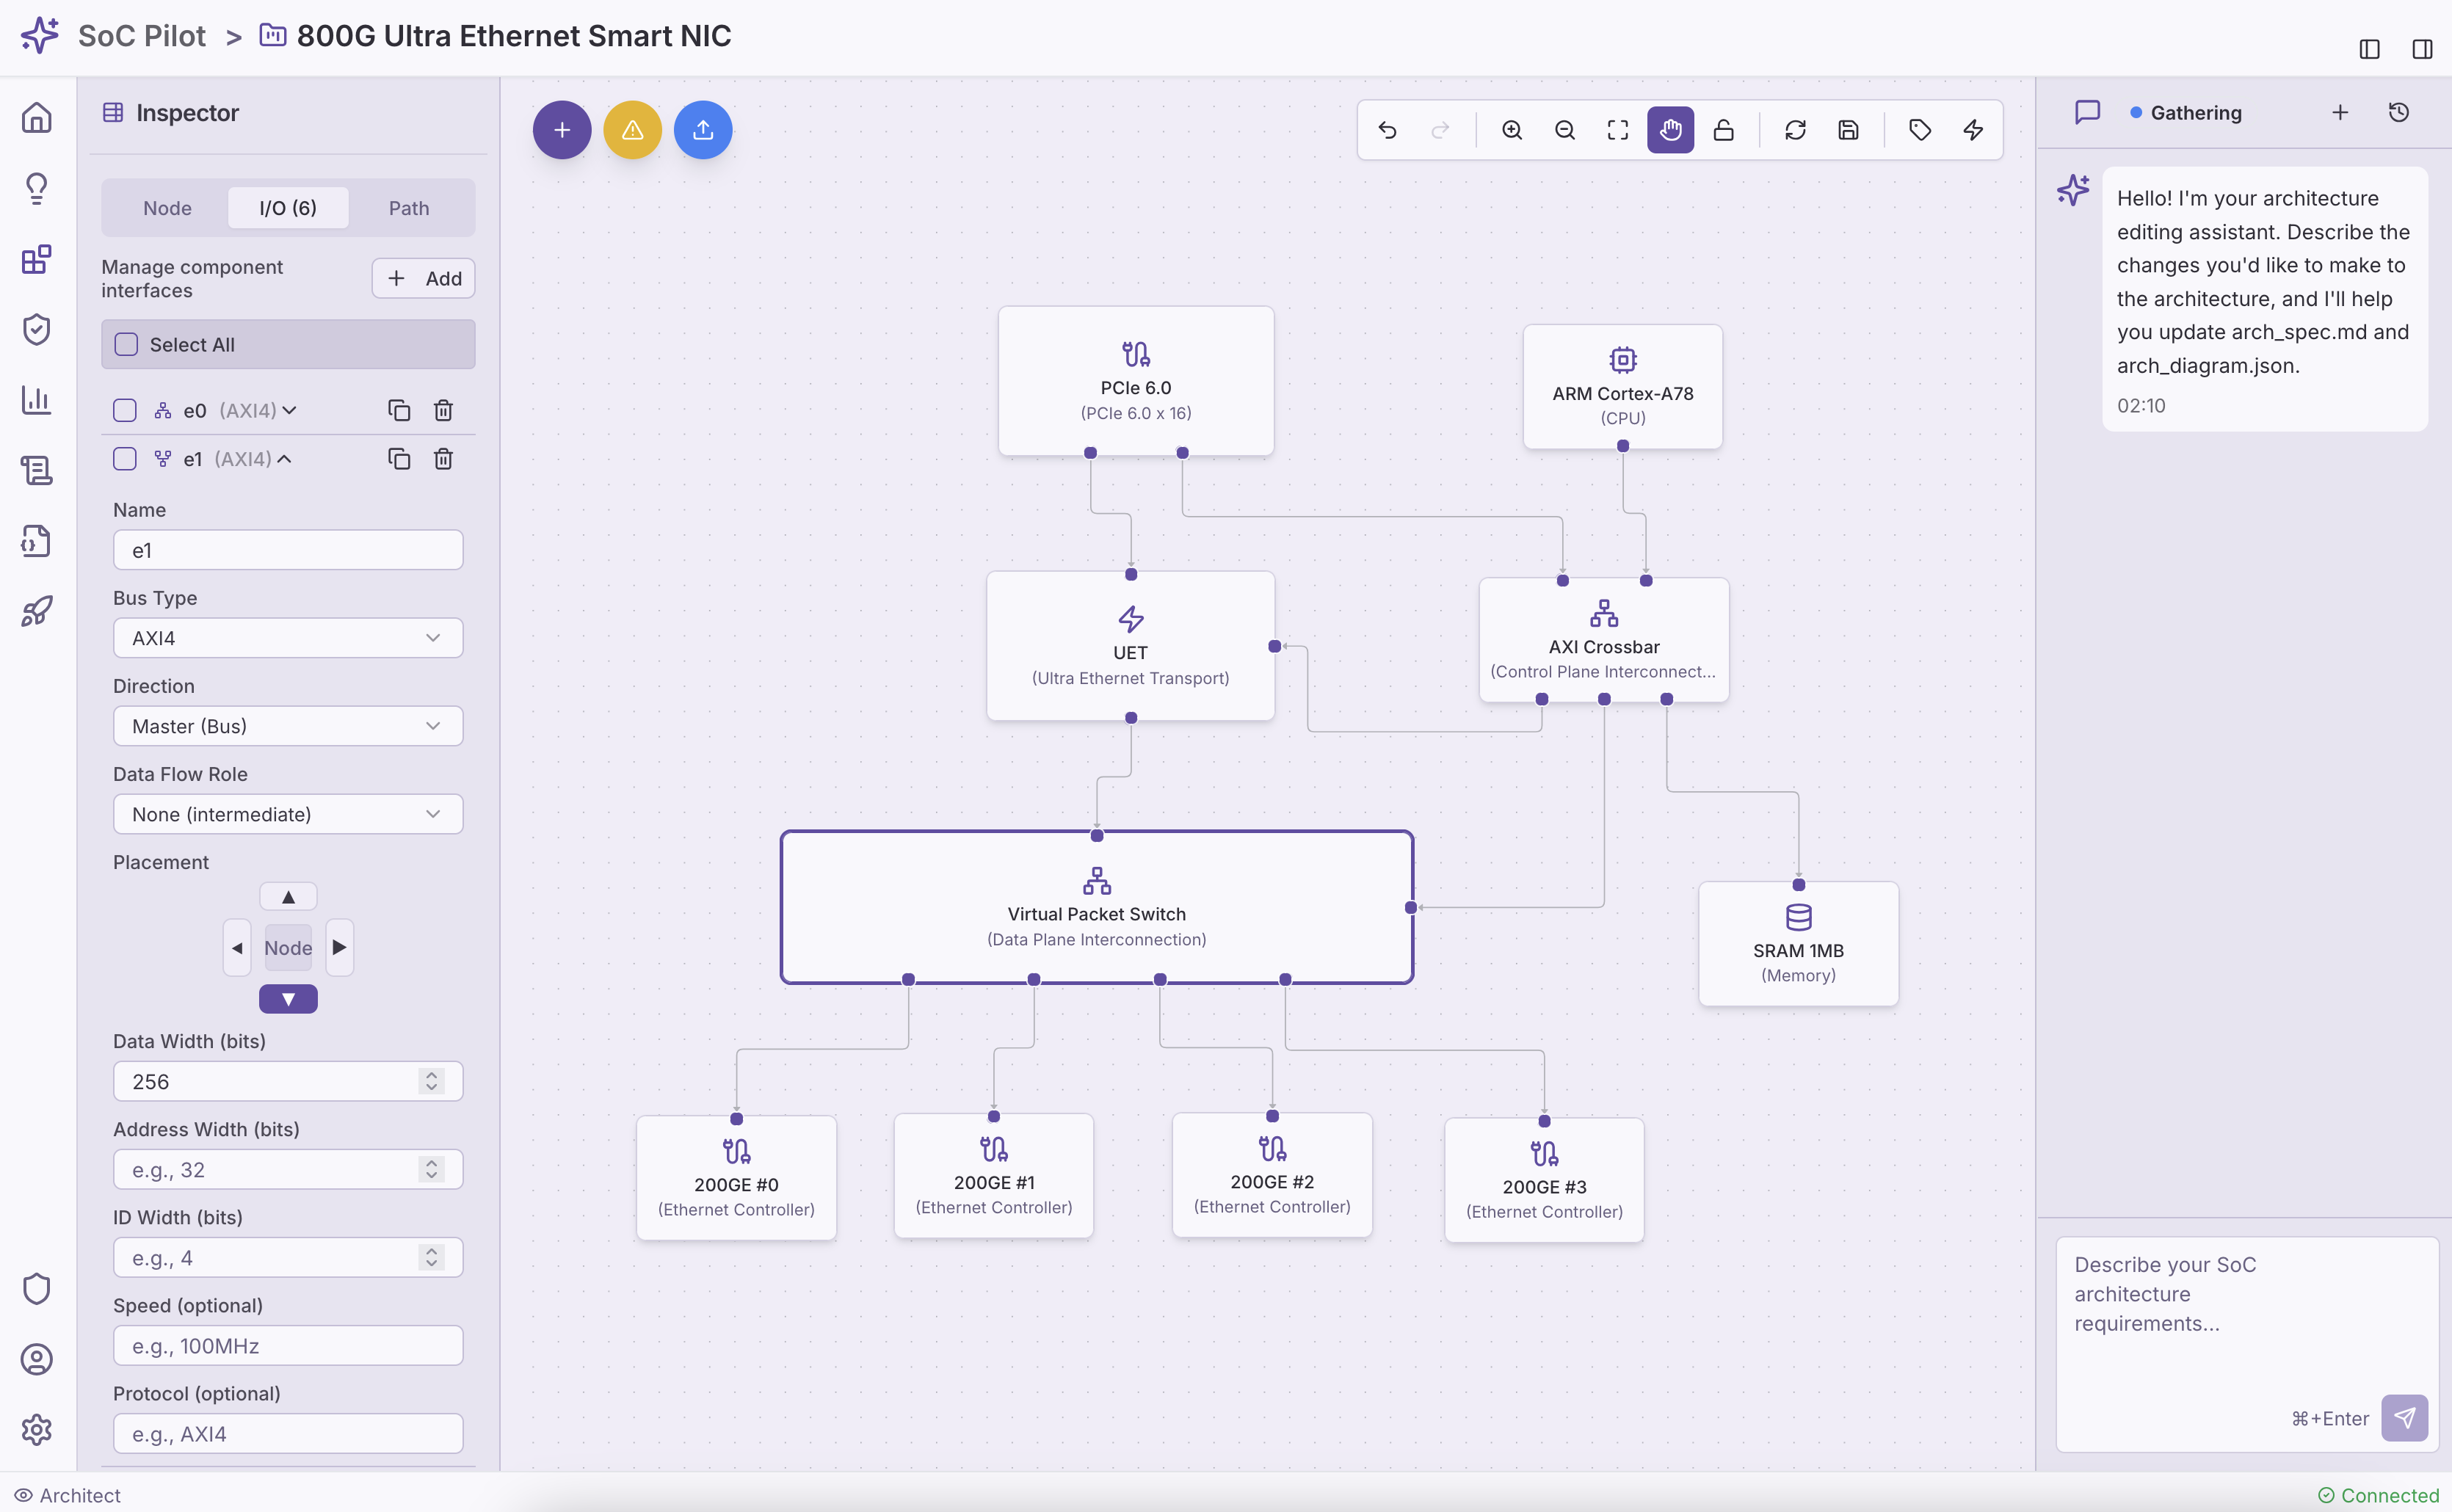Open chat history clock icon
Image resolution: width=2452 pixels, height=1512 pixels.
(2398, 112)
